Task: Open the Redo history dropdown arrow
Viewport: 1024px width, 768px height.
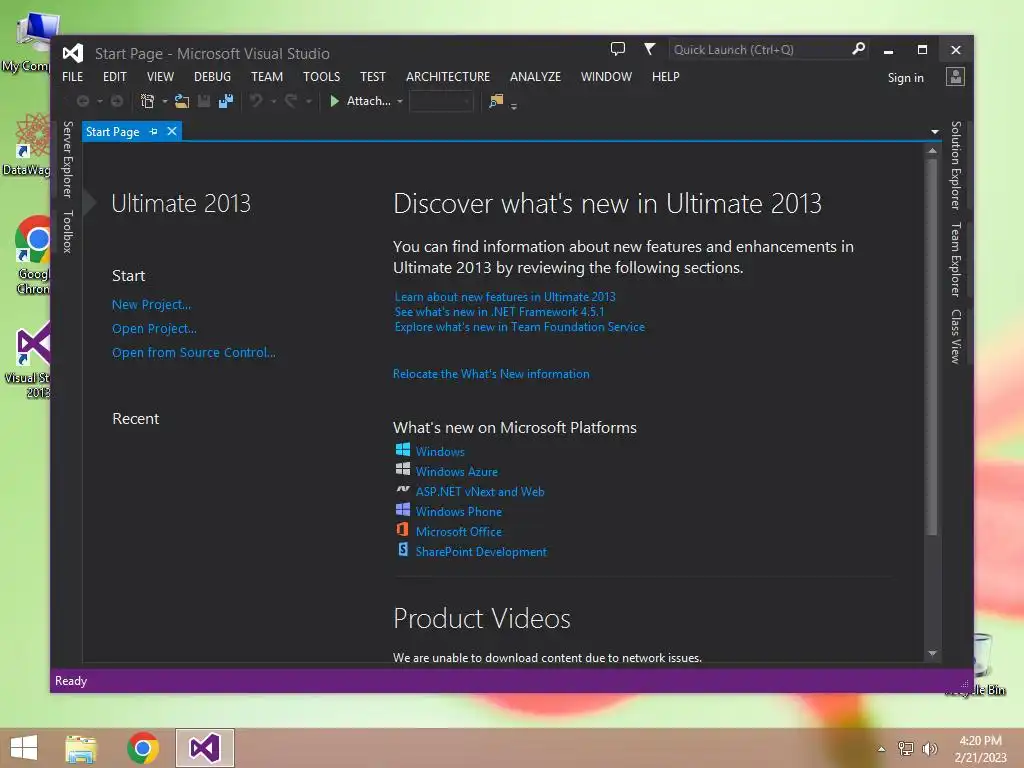Action: pos(308,102)
